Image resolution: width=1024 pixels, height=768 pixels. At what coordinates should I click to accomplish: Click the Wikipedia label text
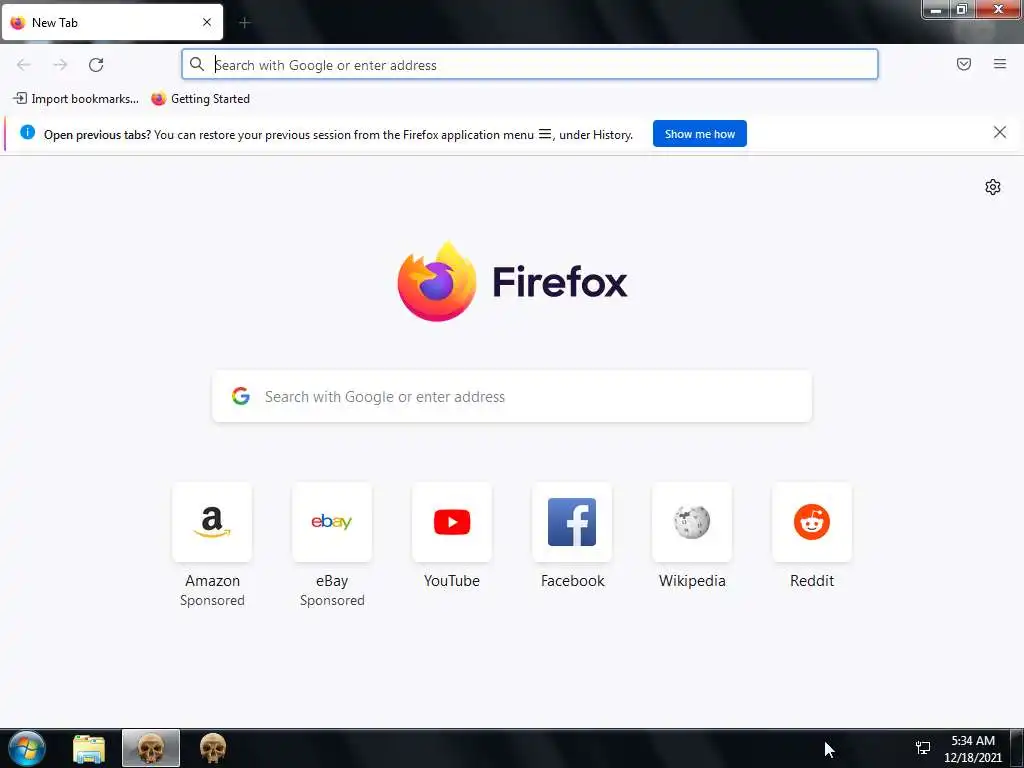click(x=692, y=581)
